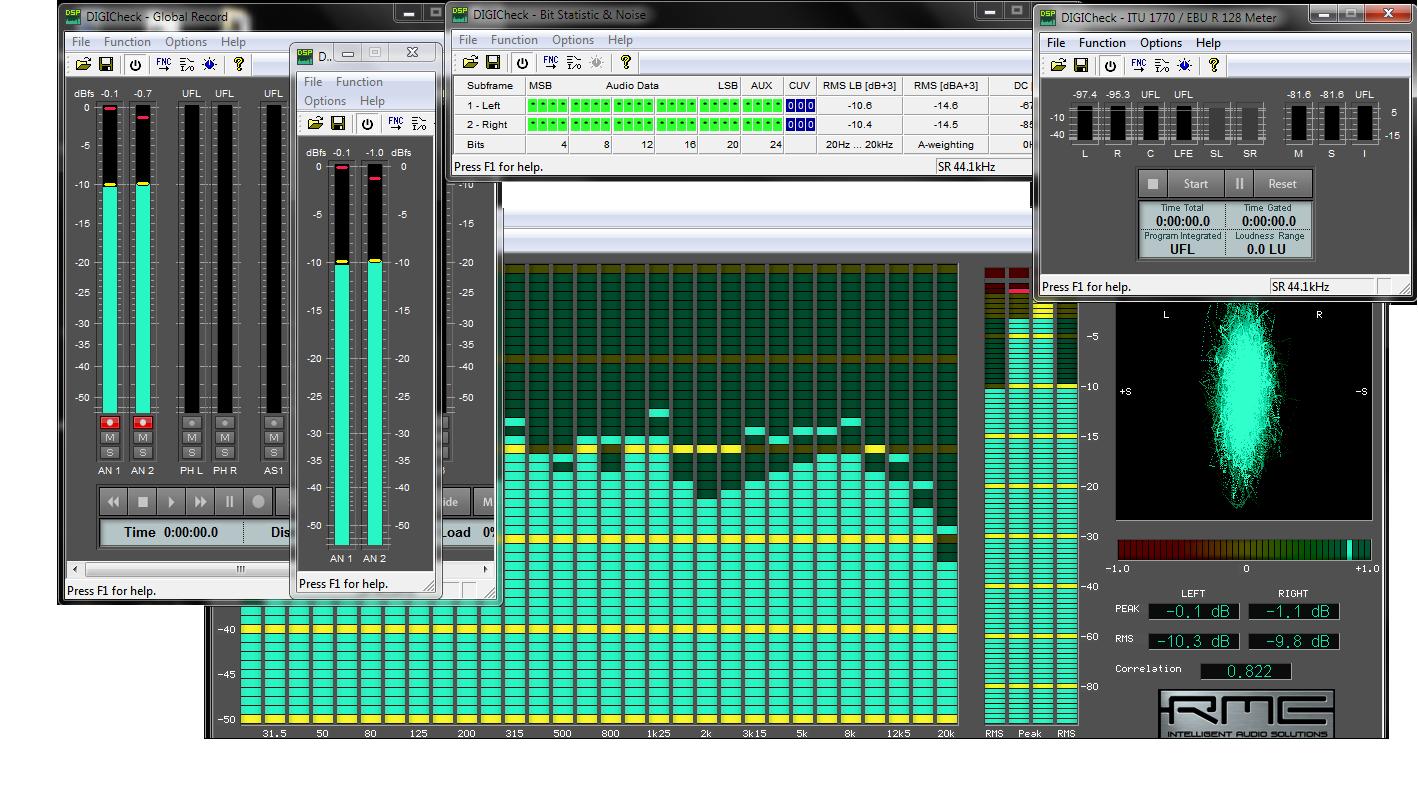Open input/output settings icon in Bit Statistic toolbar
Screen dimensions: 1418x790
tap(574, 62)
